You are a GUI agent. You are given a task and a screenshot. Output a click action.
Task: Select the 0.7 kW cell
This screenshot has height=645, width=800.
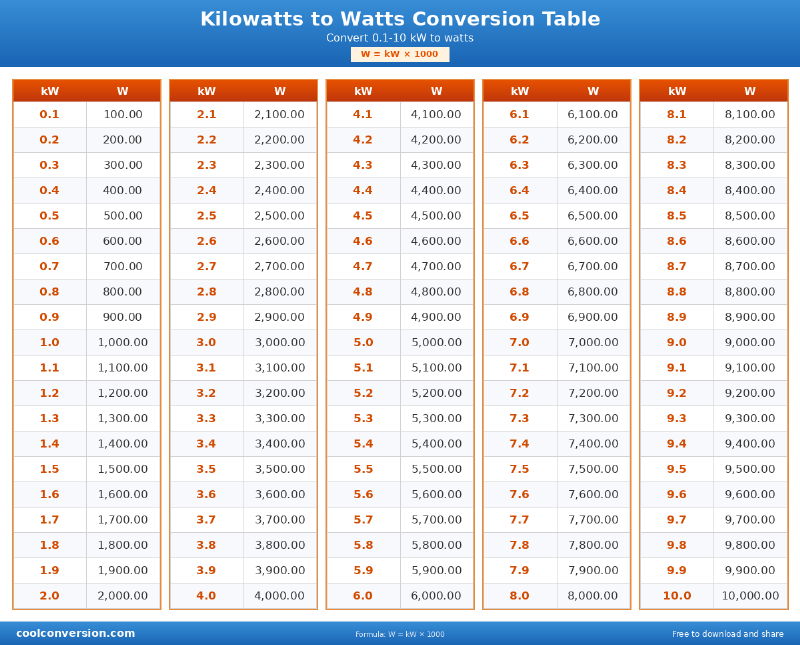(49, 266)
